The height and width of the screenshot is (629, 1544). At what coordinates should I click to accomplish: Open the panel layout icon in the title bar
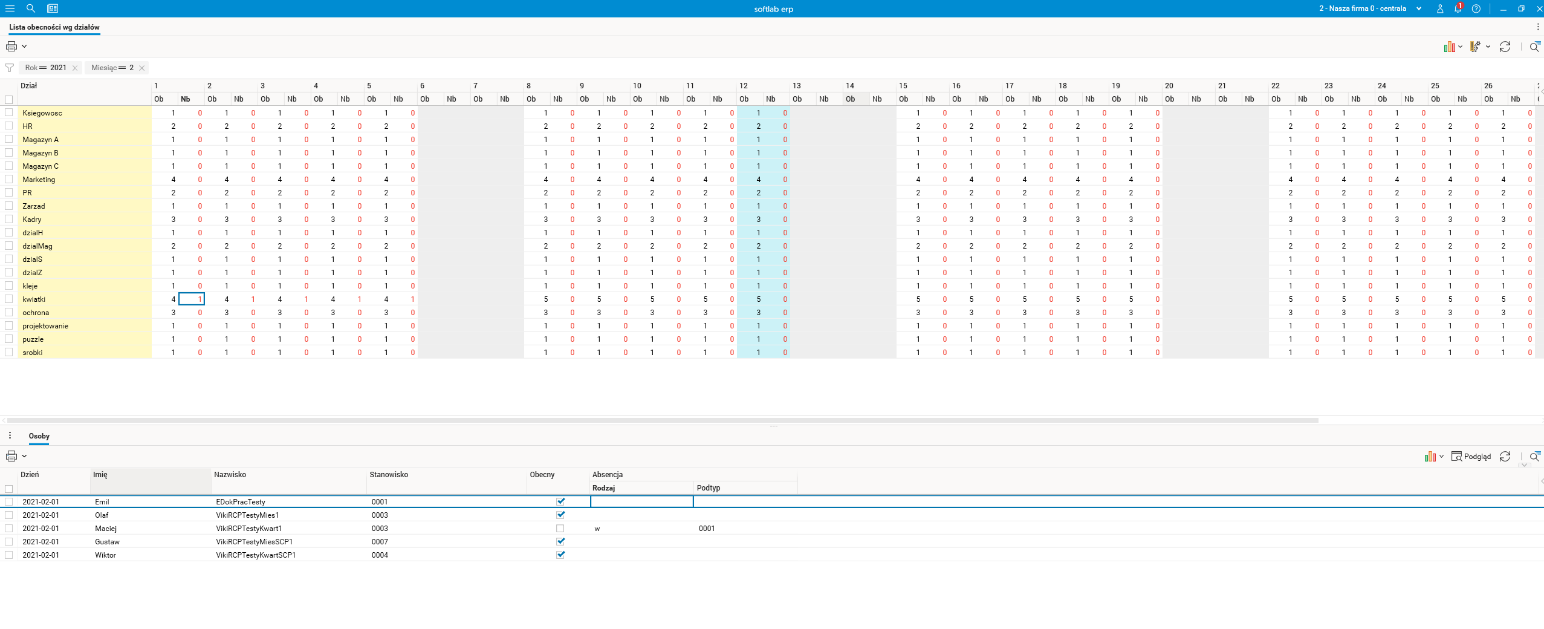click(52, 8)
